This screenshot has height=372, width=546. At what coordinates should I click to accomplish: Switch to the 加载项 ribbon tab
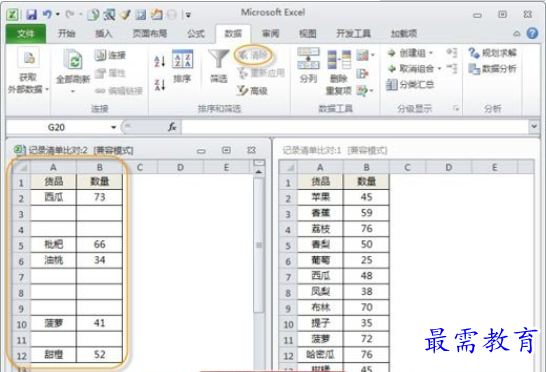404,33
